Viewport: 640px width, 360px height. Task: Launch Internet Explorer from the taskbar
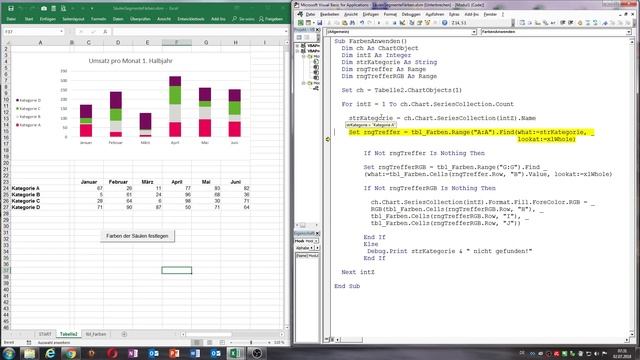tap(50, 353)
